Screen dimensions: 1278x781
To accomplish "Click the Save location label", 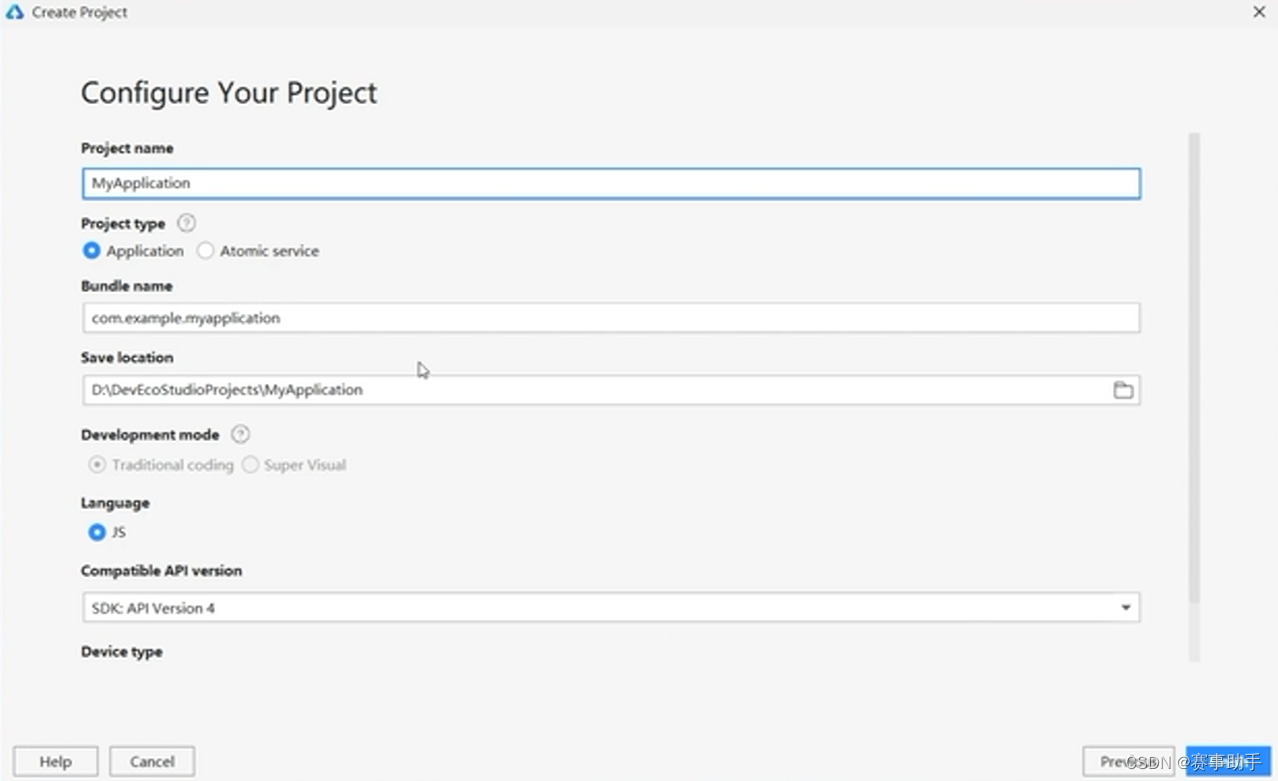I will [127, 357].
